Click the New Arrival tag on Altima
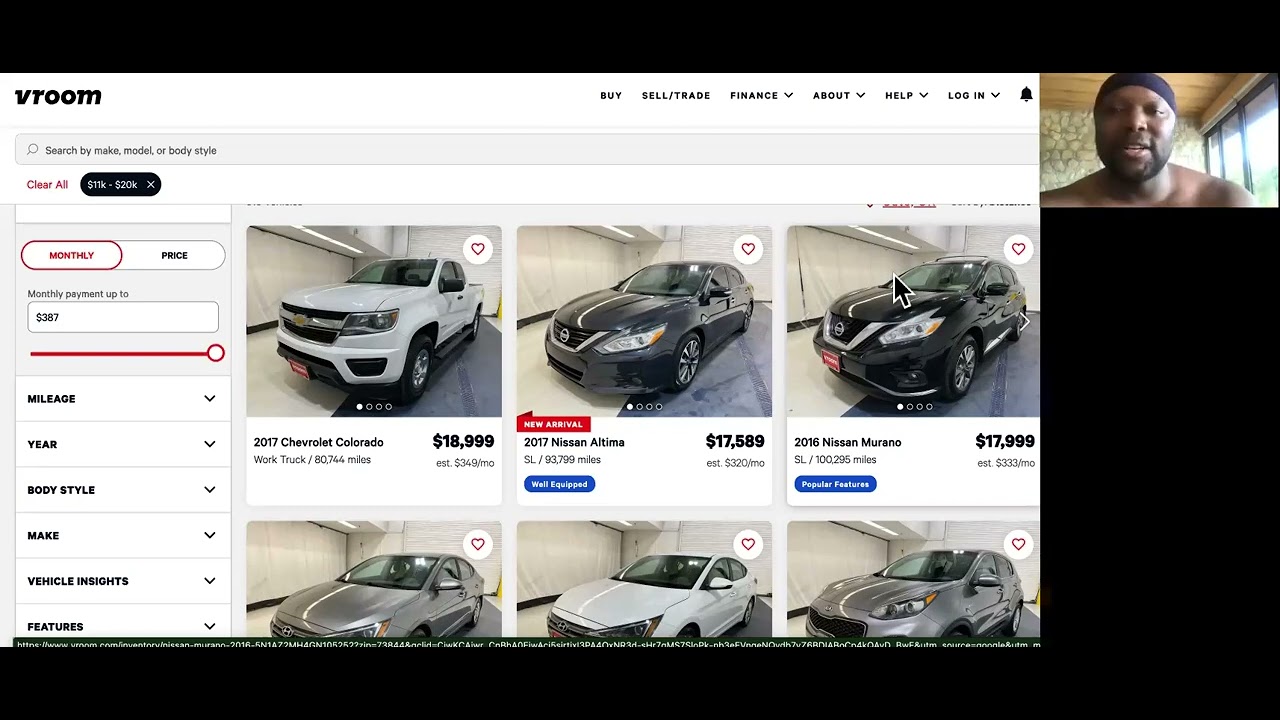 tap(553, 424)
